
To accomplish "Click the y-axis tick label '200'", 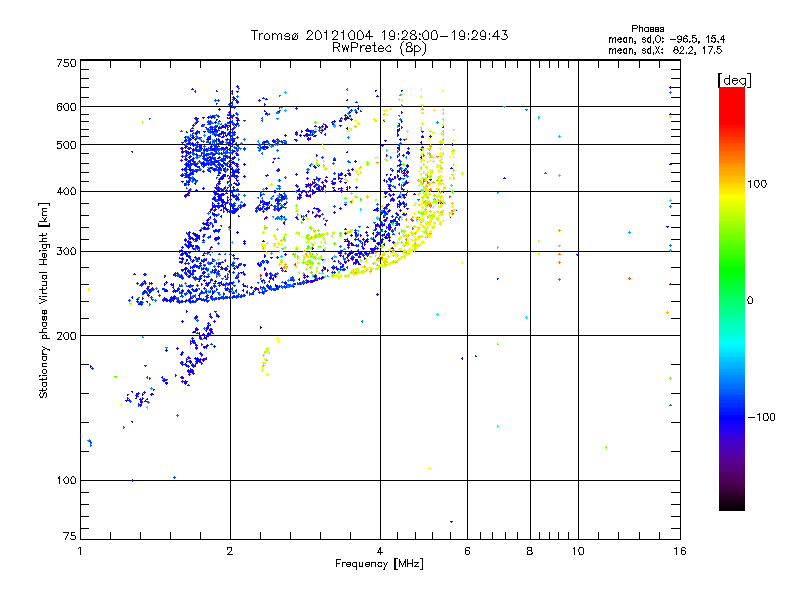I will pyautogui.click(x=66, y=336).
